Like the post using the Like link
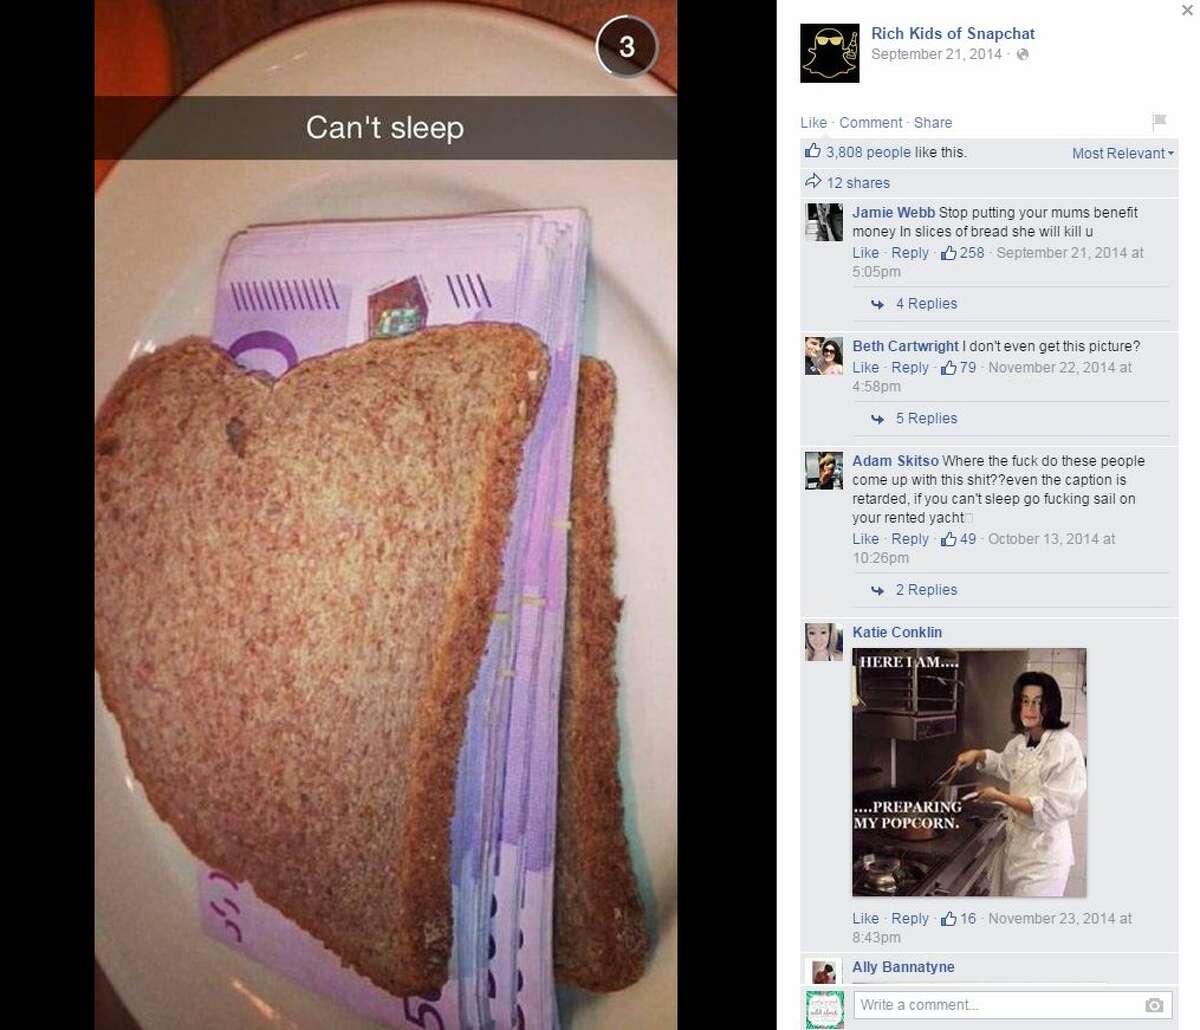The image size is (1200, 1030). click(813, 122)
